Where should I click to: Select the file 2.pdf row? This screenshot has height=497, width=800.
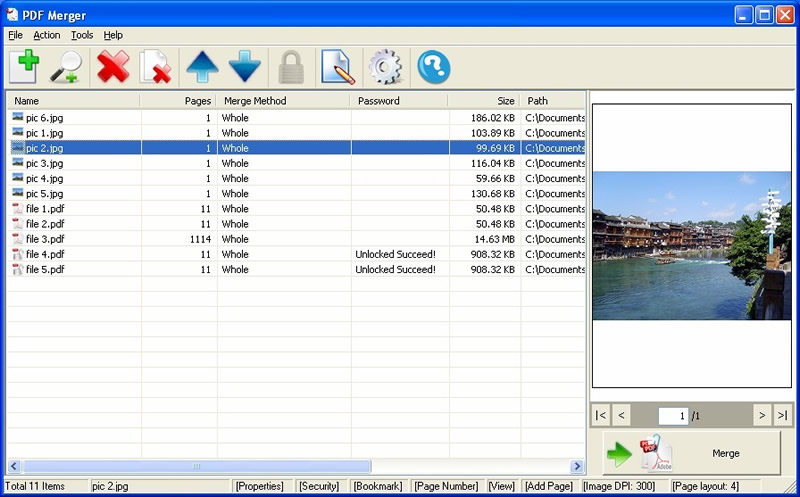(296, 224)
